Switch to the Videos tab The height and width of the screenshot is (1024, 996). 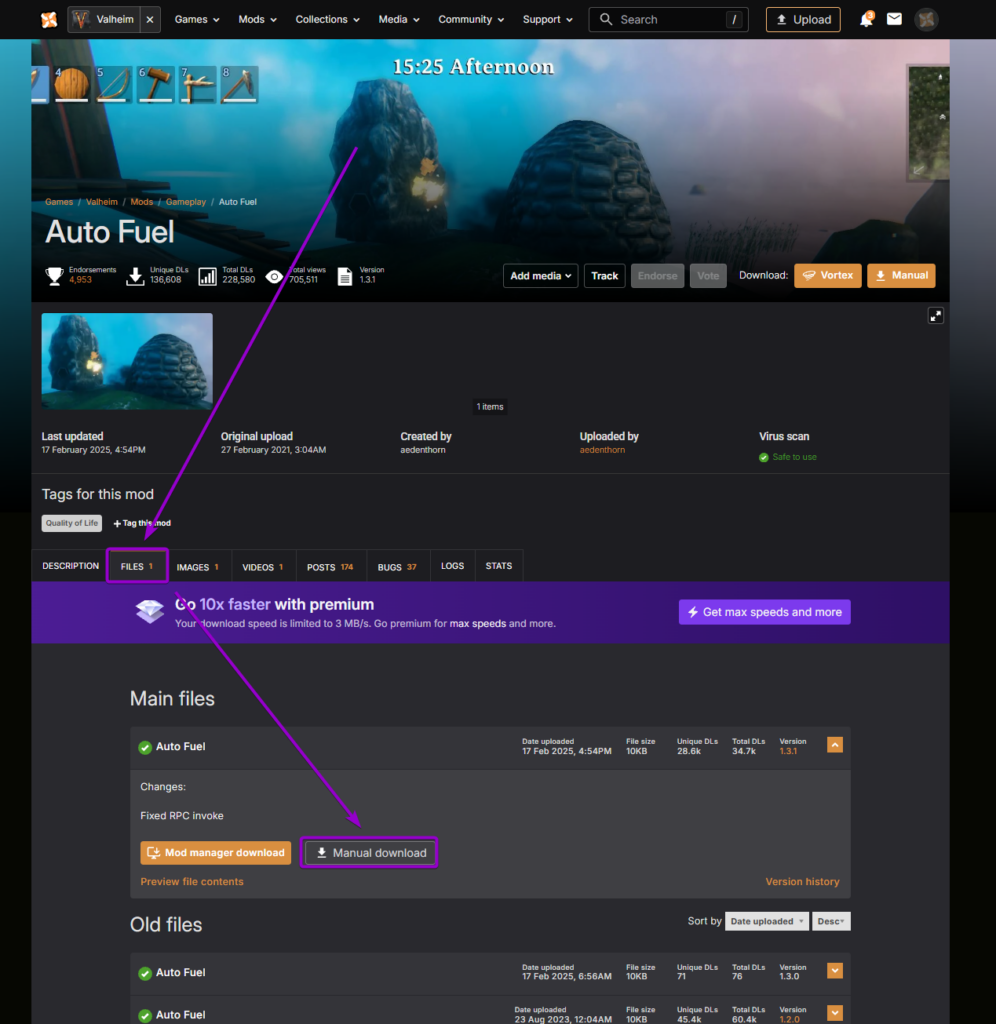point(263,567)
